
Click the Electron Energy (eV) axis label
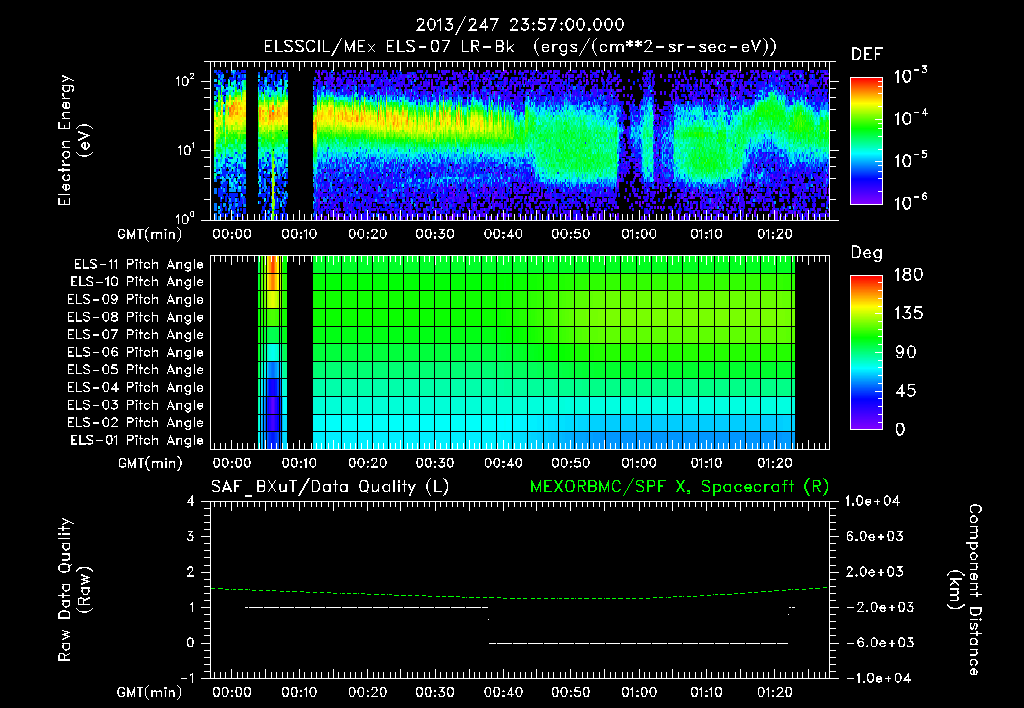(74, 140)
